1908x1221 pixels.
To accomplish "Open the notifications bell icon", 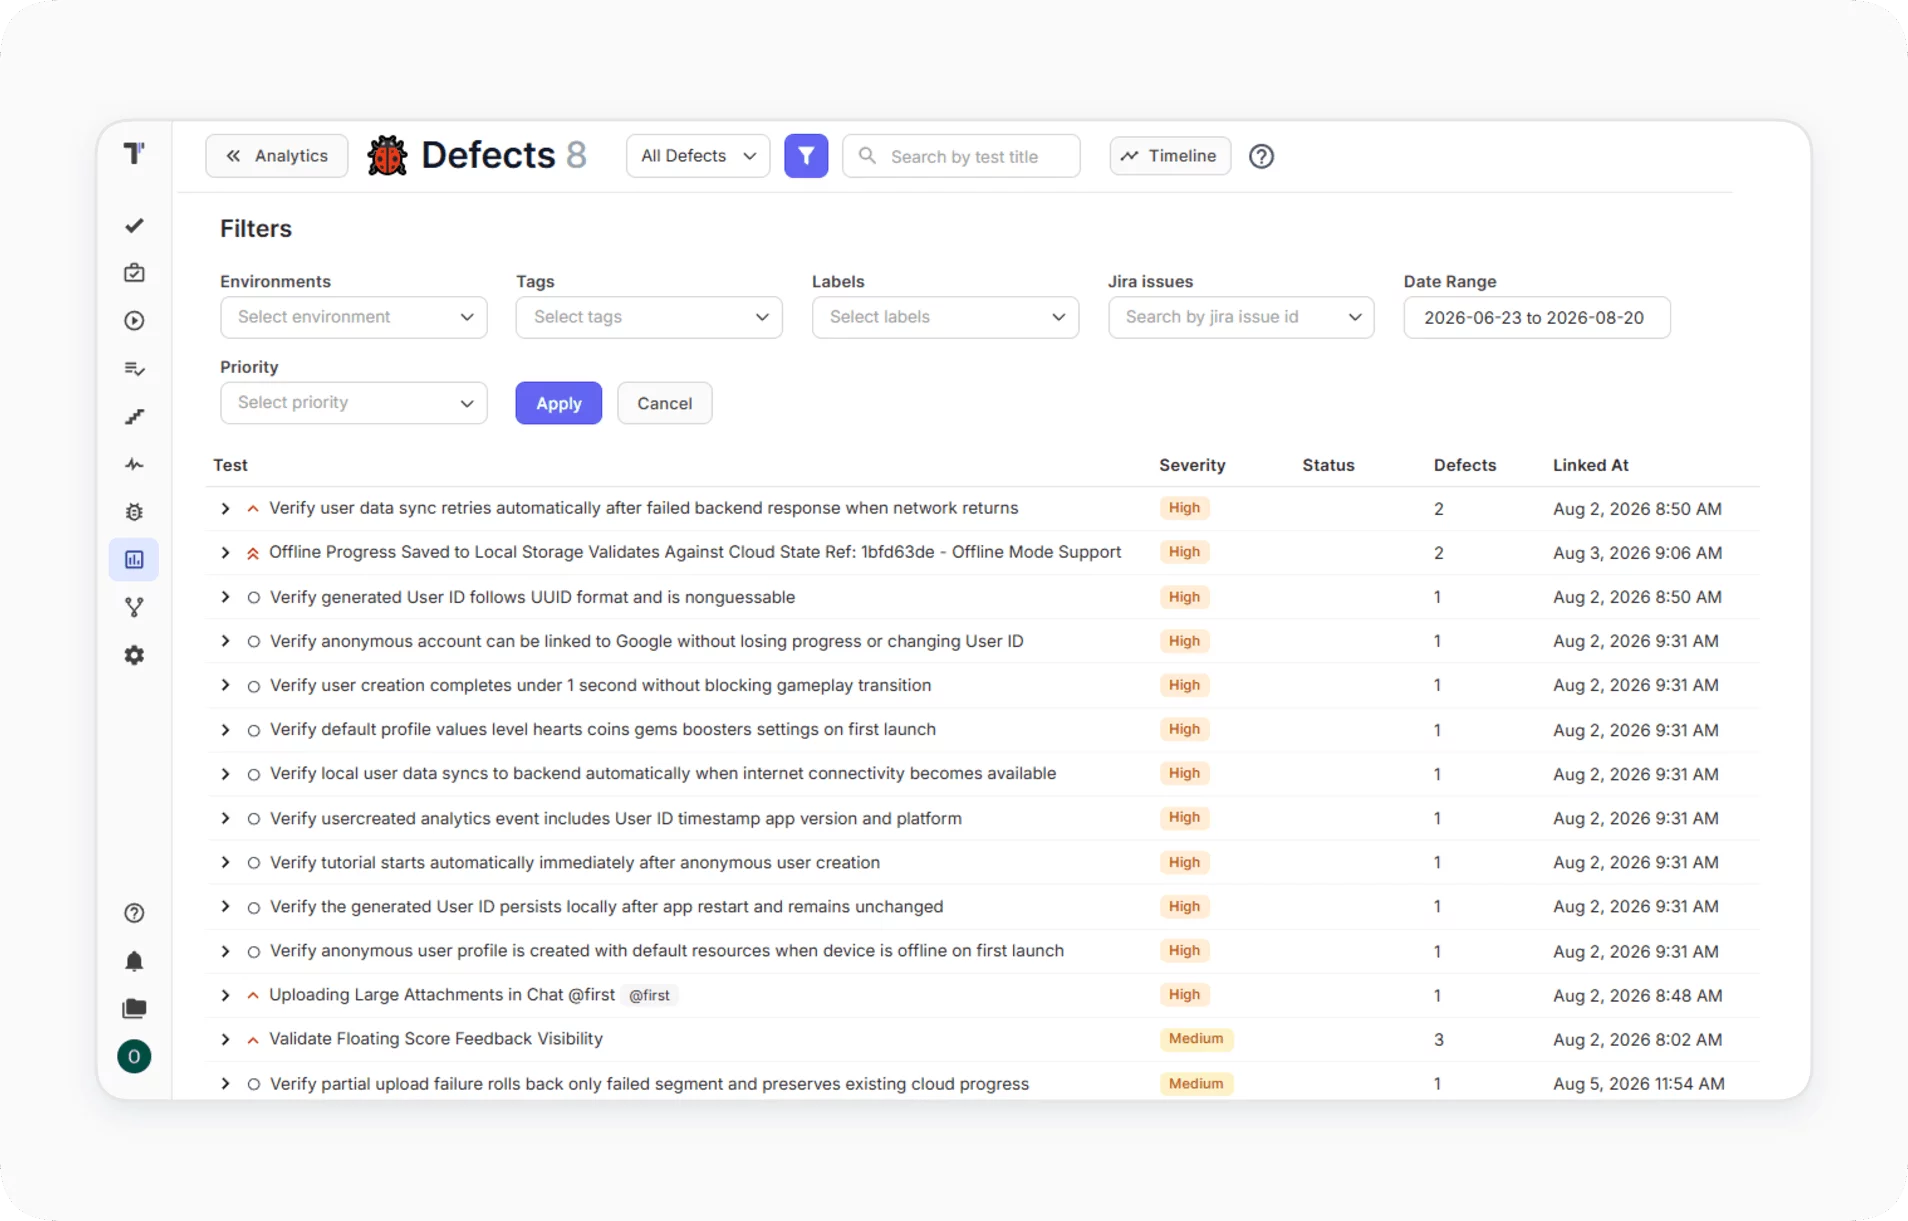I will pyautogui.click(x=134, y=961).
